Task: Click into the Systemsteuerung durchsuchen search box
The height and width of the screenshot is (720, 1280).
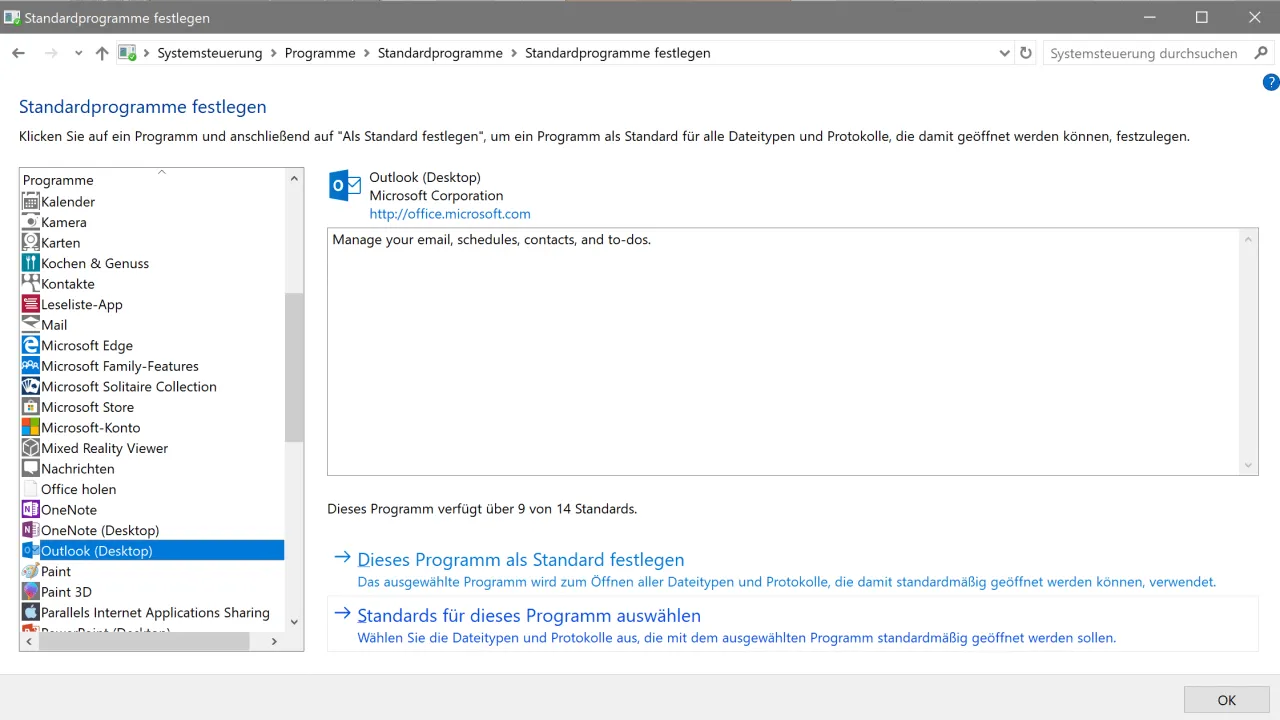Action: (x=1144, y=53)
